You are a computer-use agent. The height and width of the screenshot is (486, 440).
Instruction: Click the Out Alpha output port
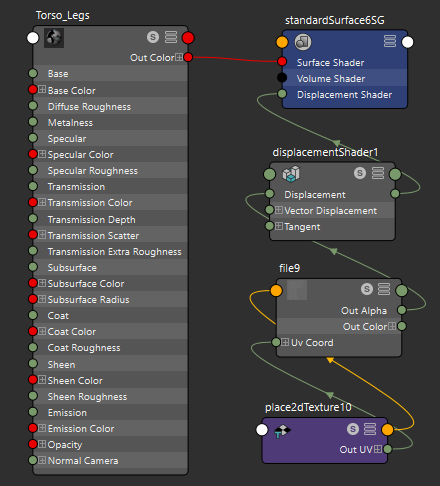(402, 310)
